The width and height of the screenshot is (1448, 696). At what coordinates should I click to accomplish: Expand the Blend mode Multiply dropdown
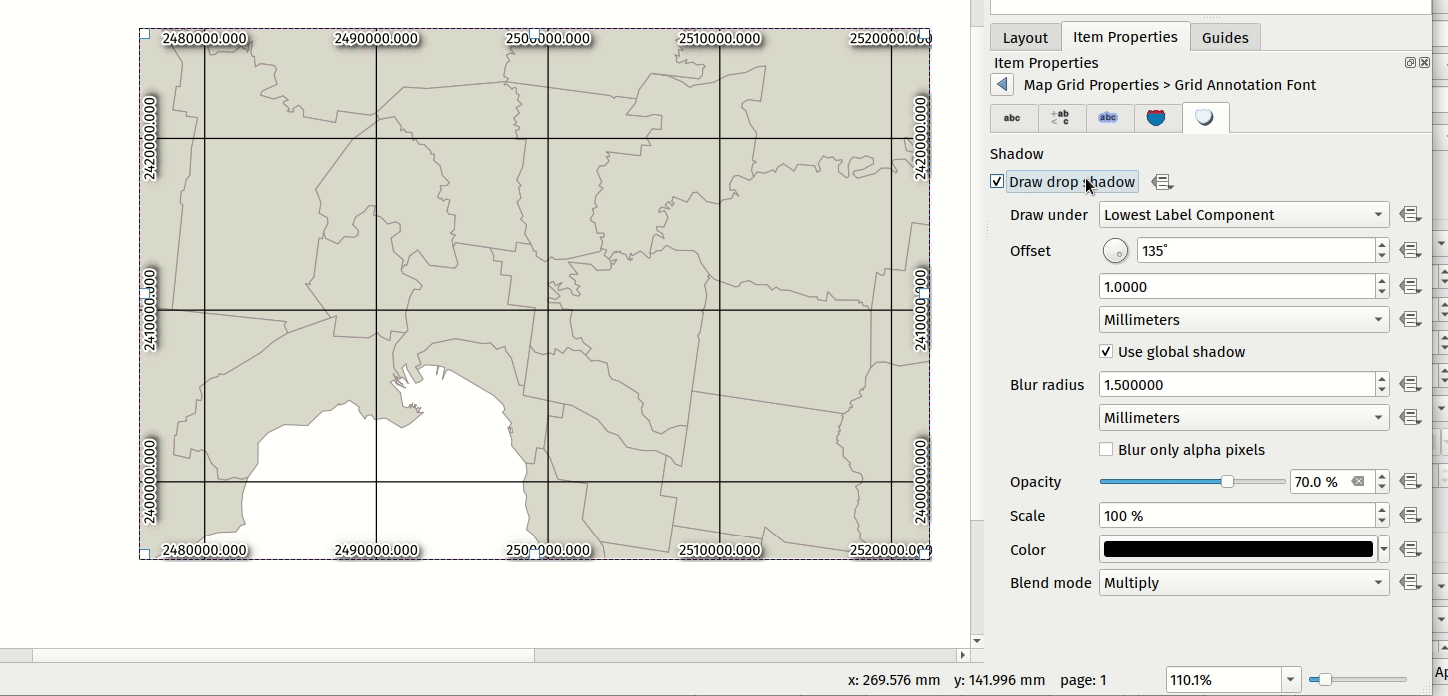[1243, 583]
